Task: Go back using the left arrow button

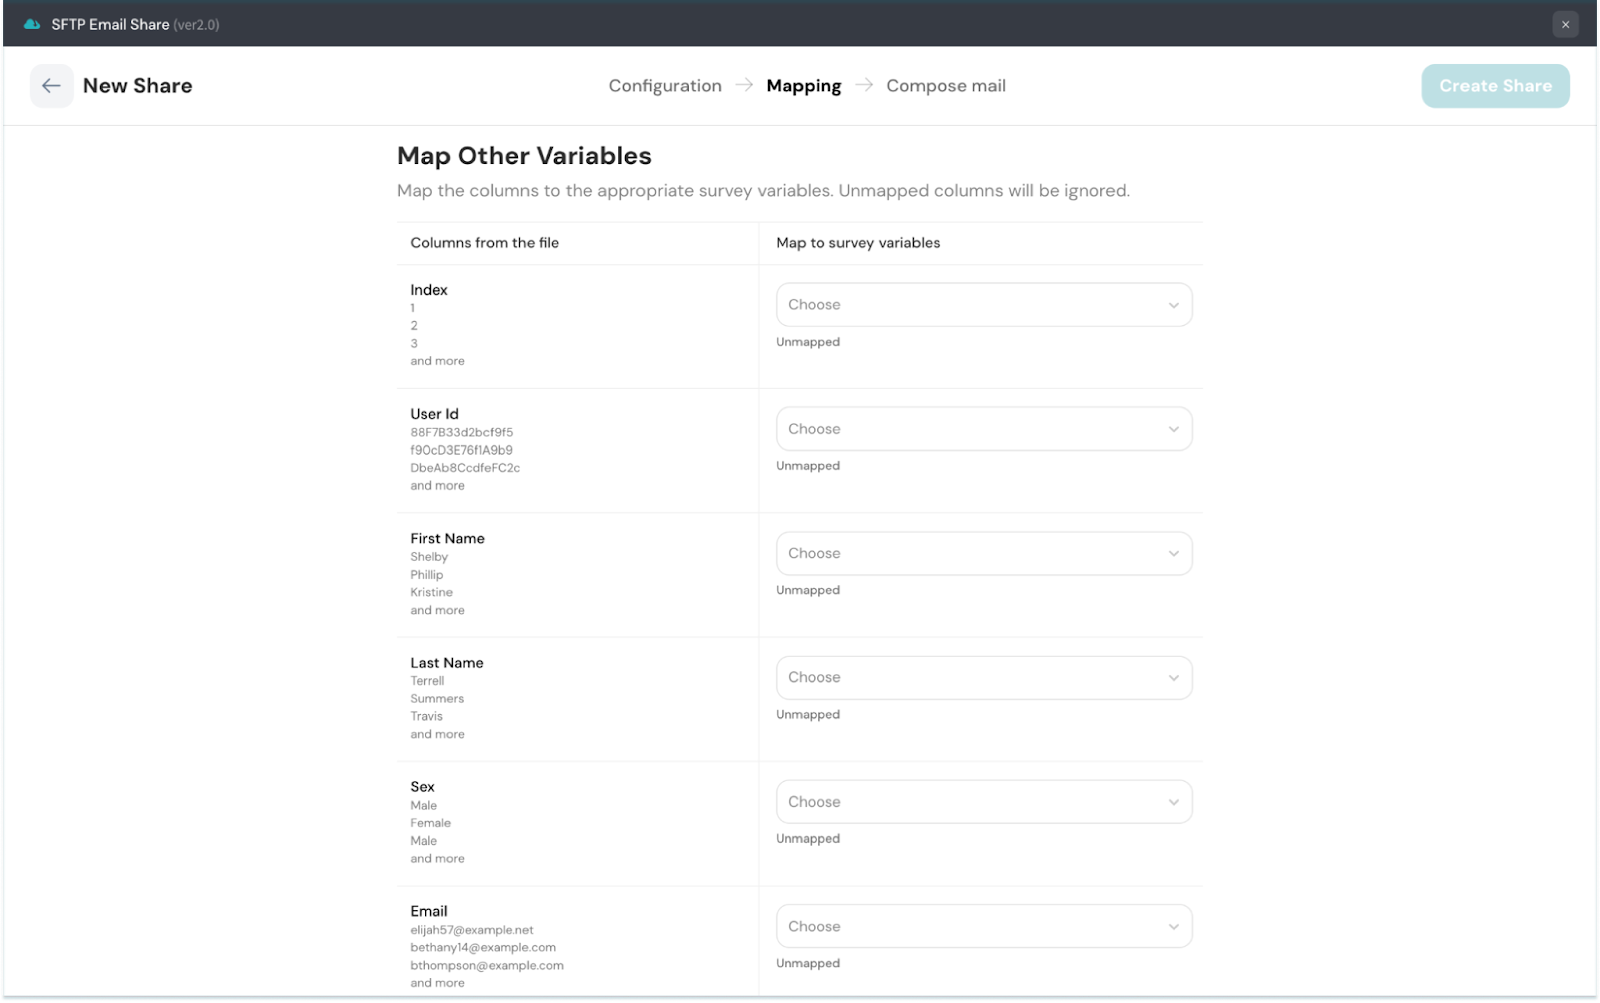Action: coord(51,86)
